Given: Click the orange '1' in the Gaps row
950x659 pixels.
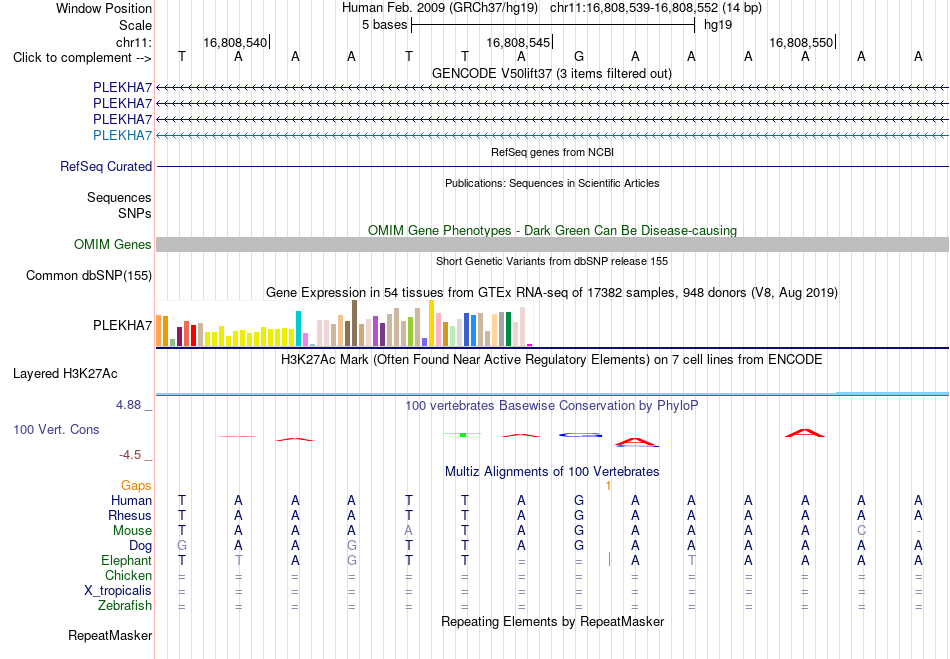Looking at the screenshot, I should [x=608, y=486].
